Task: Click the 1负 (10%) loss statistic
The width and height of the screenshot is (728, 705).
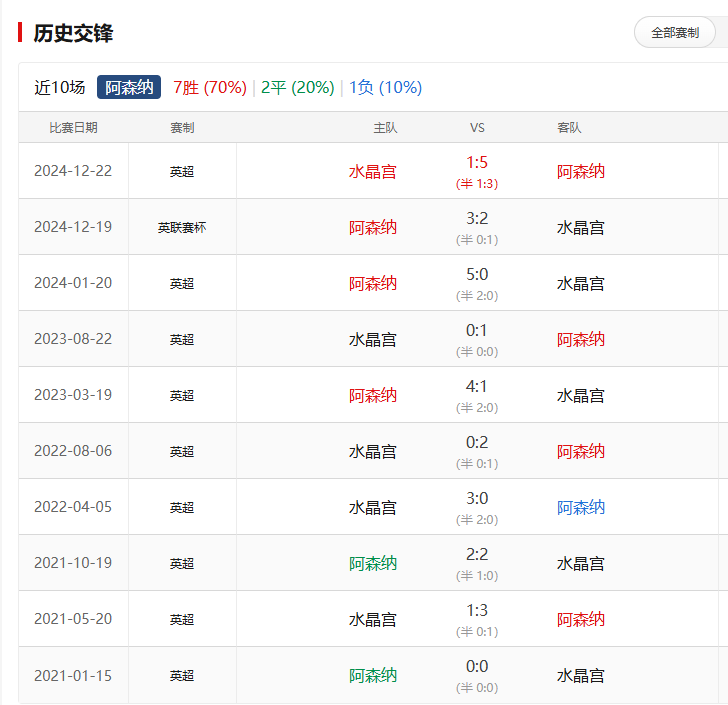Action: 385,87
